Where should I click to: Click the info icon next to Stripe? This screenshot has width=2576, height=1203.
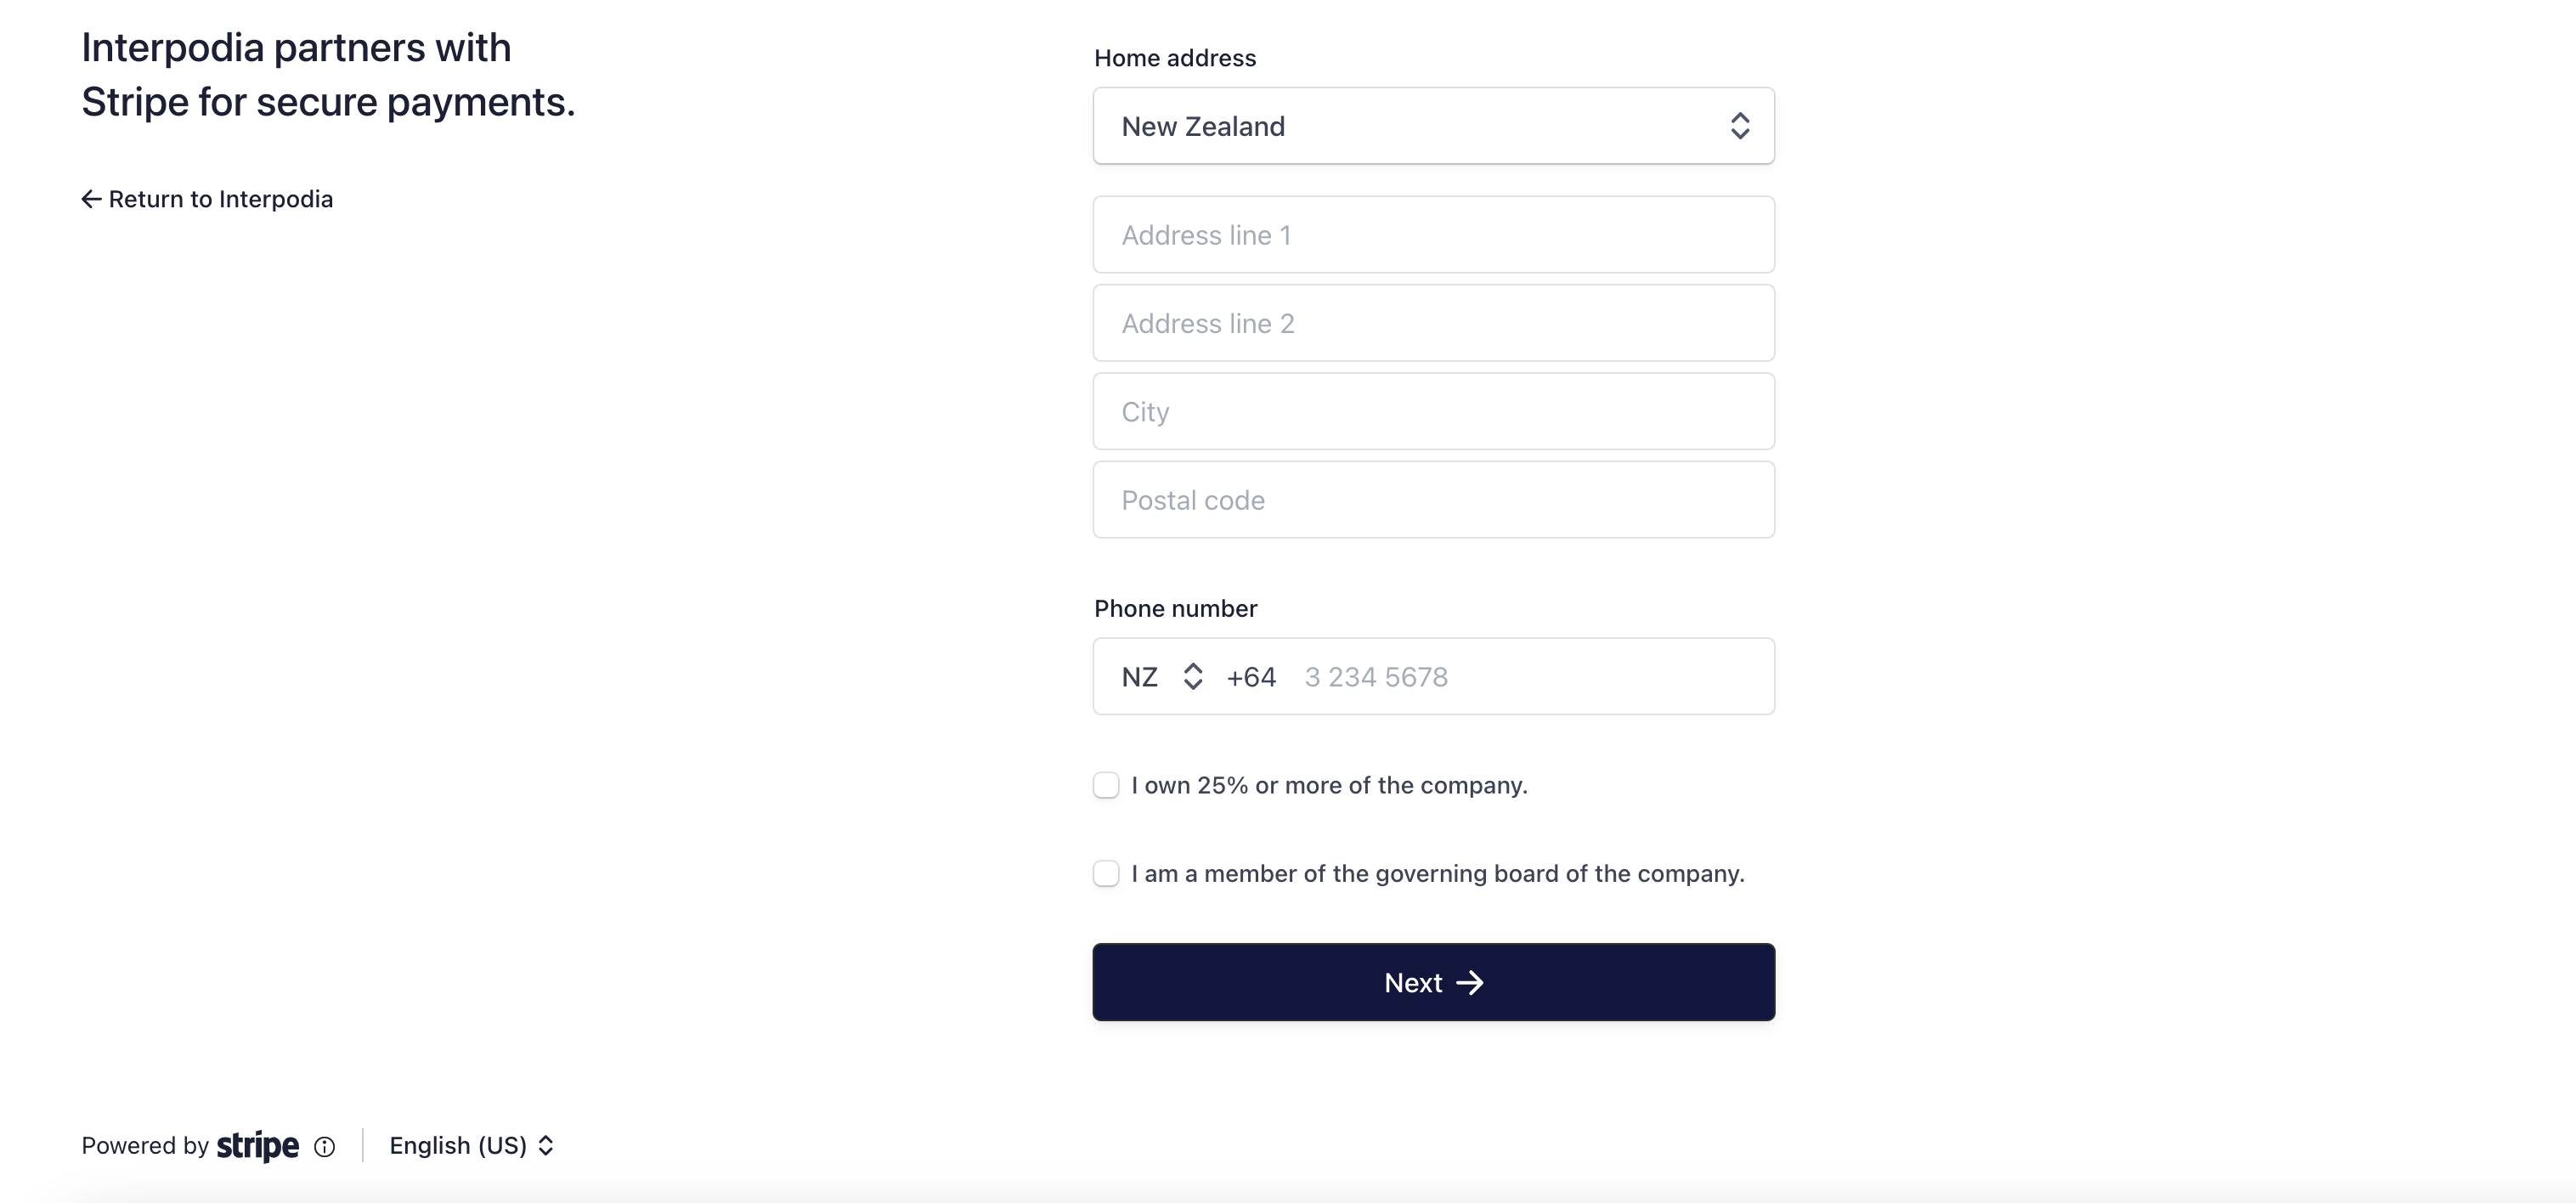pos(324,1147)
